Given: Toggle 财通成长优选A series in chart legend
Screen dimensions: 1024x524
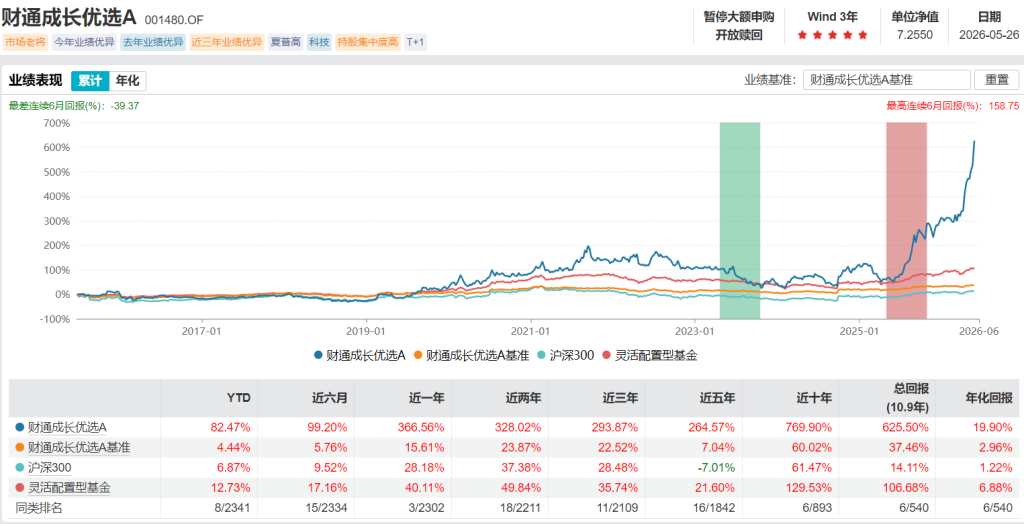Looking at the screenshot, I should coord(360,355).
